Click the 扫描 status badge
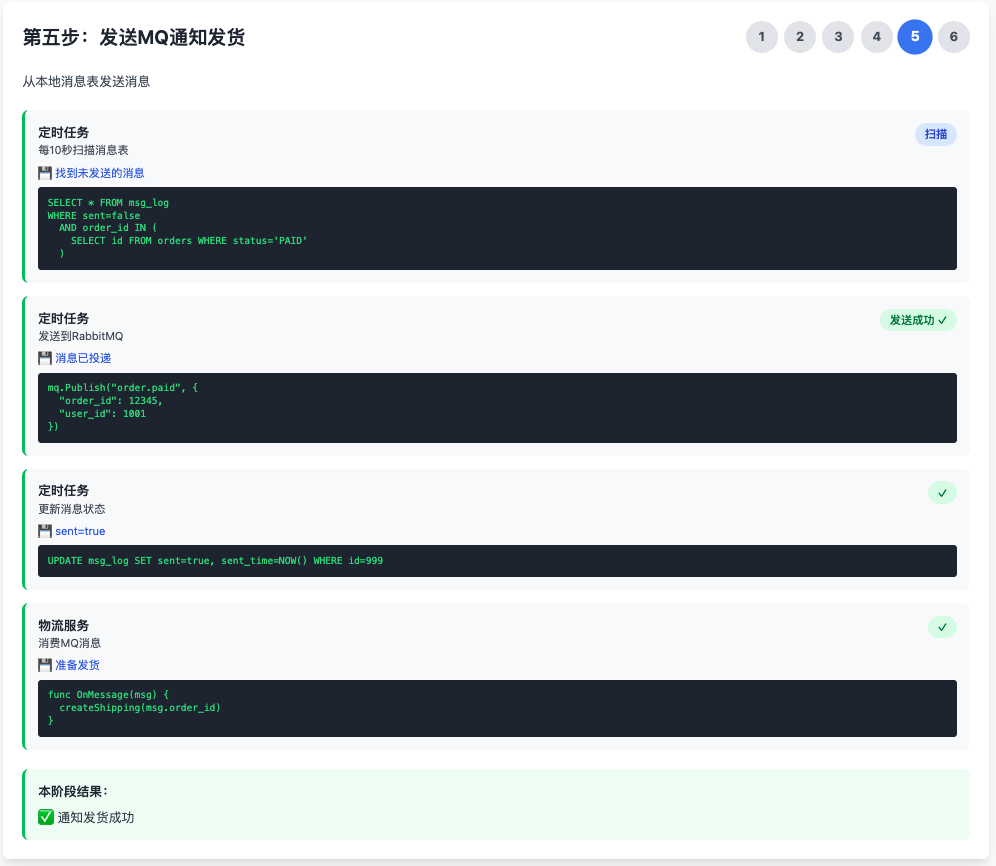Screen dimensions: 996x866 [x=935, y=134]
